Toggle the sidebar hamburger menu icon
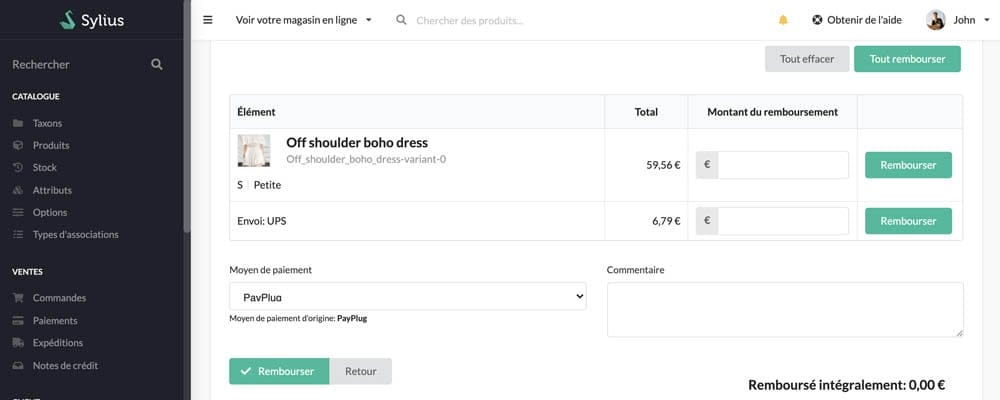 (208, 20)
